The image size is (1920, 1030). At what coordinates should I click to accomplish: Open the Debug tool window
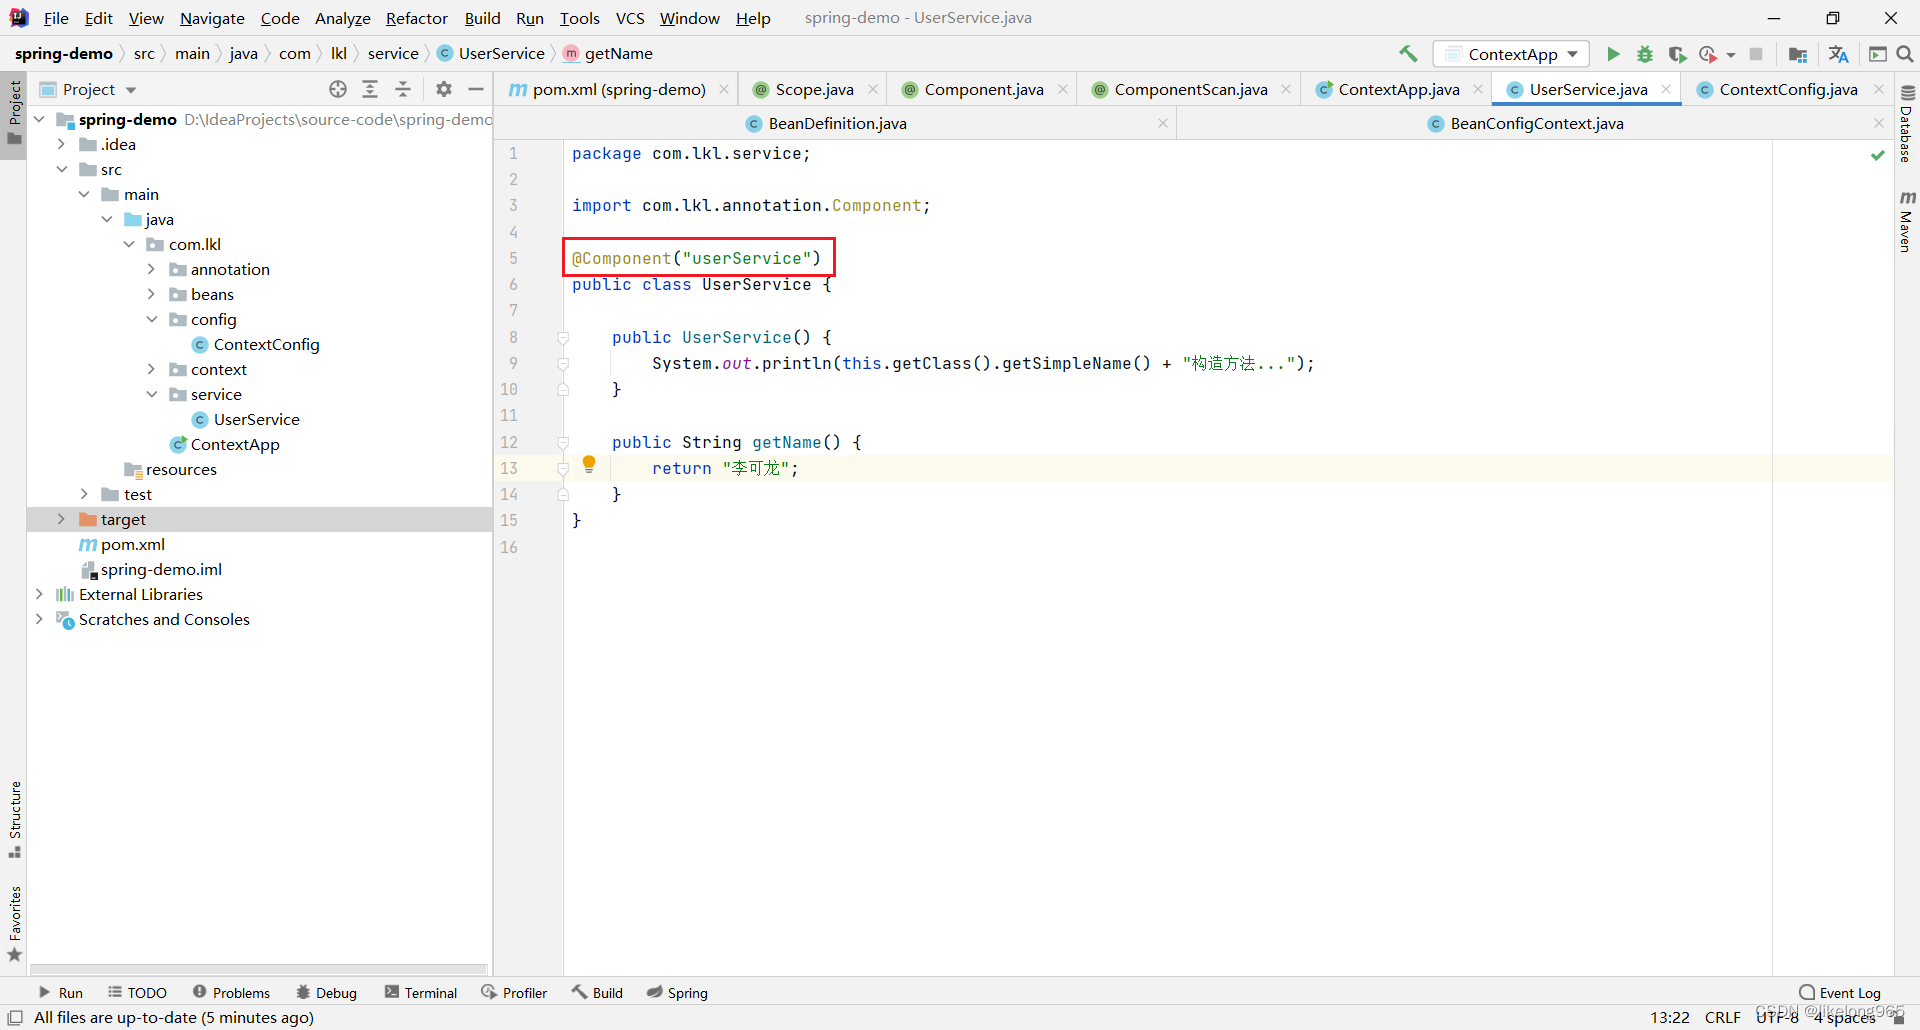[x=326, y=993]
